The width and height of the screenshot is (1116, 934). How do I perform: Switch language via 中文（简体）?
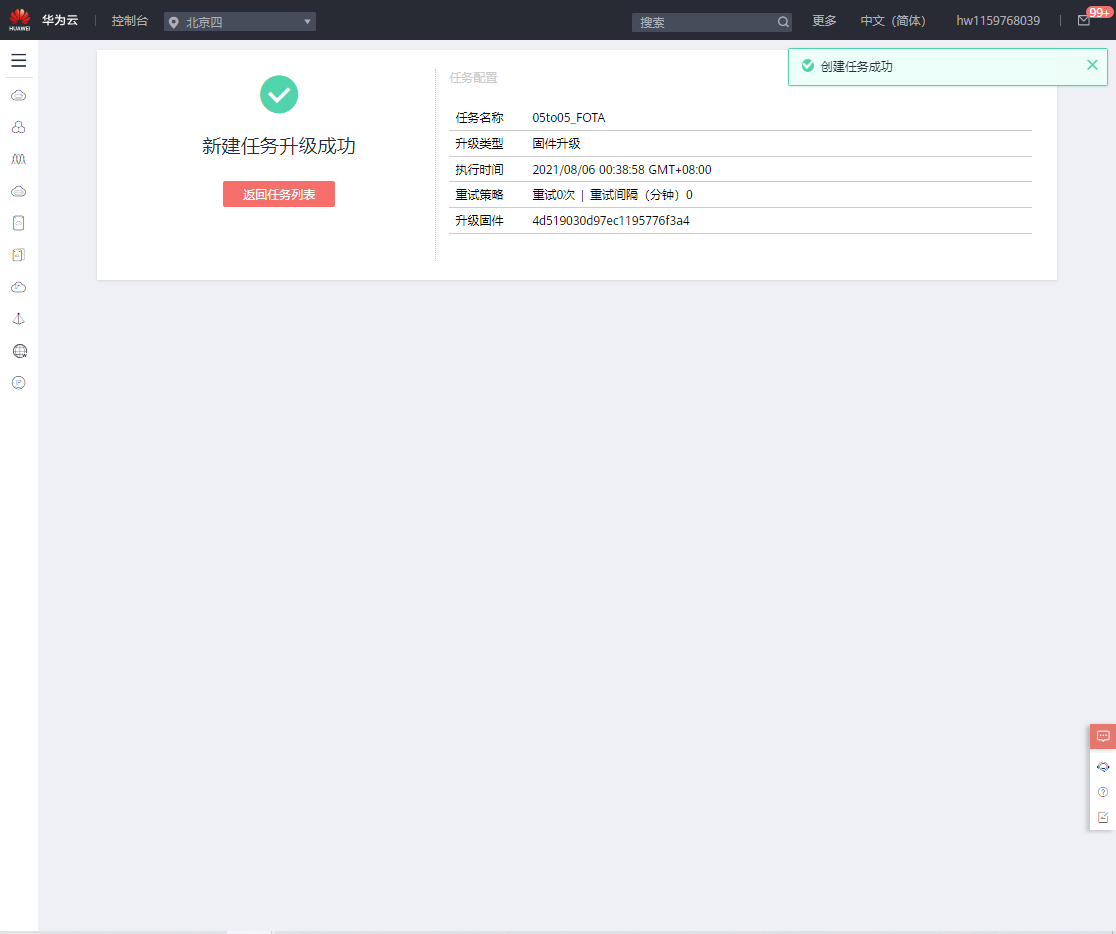tap(893, 21)
